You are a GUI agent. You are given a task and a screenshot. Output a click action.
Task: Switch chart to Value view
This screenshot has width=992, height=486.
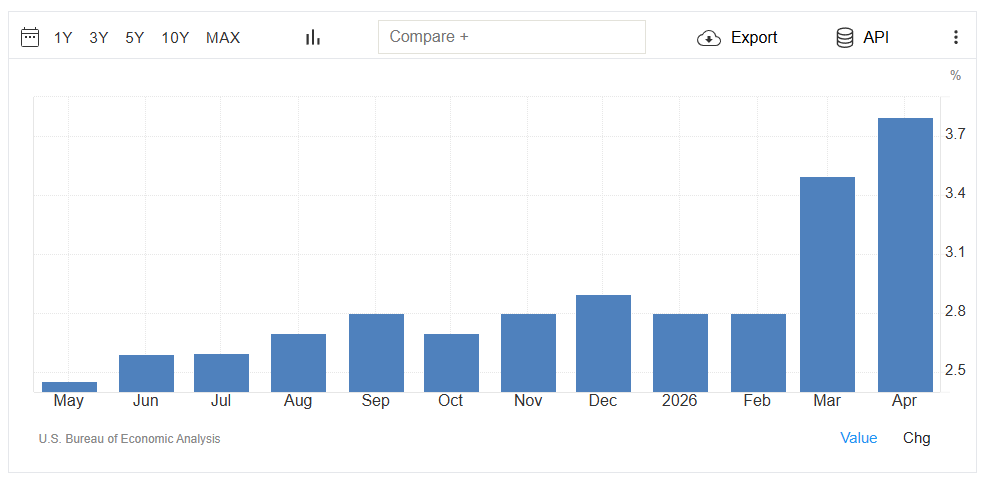coord(859,438)
